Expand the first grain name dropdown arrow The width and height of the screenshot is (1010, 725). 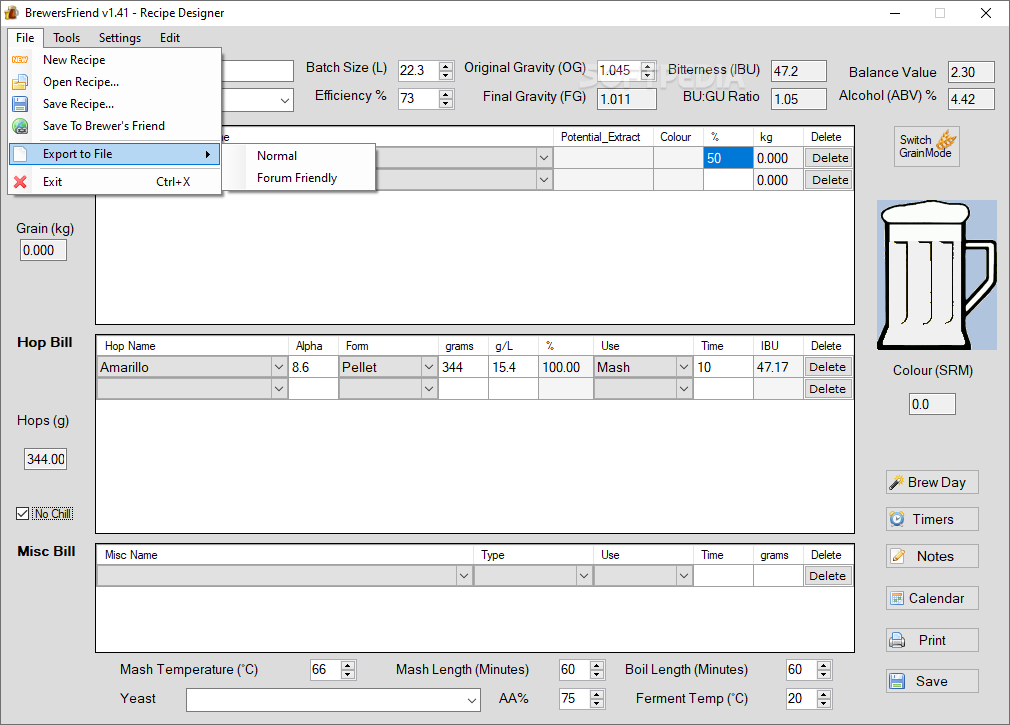[x=544, y=158]
